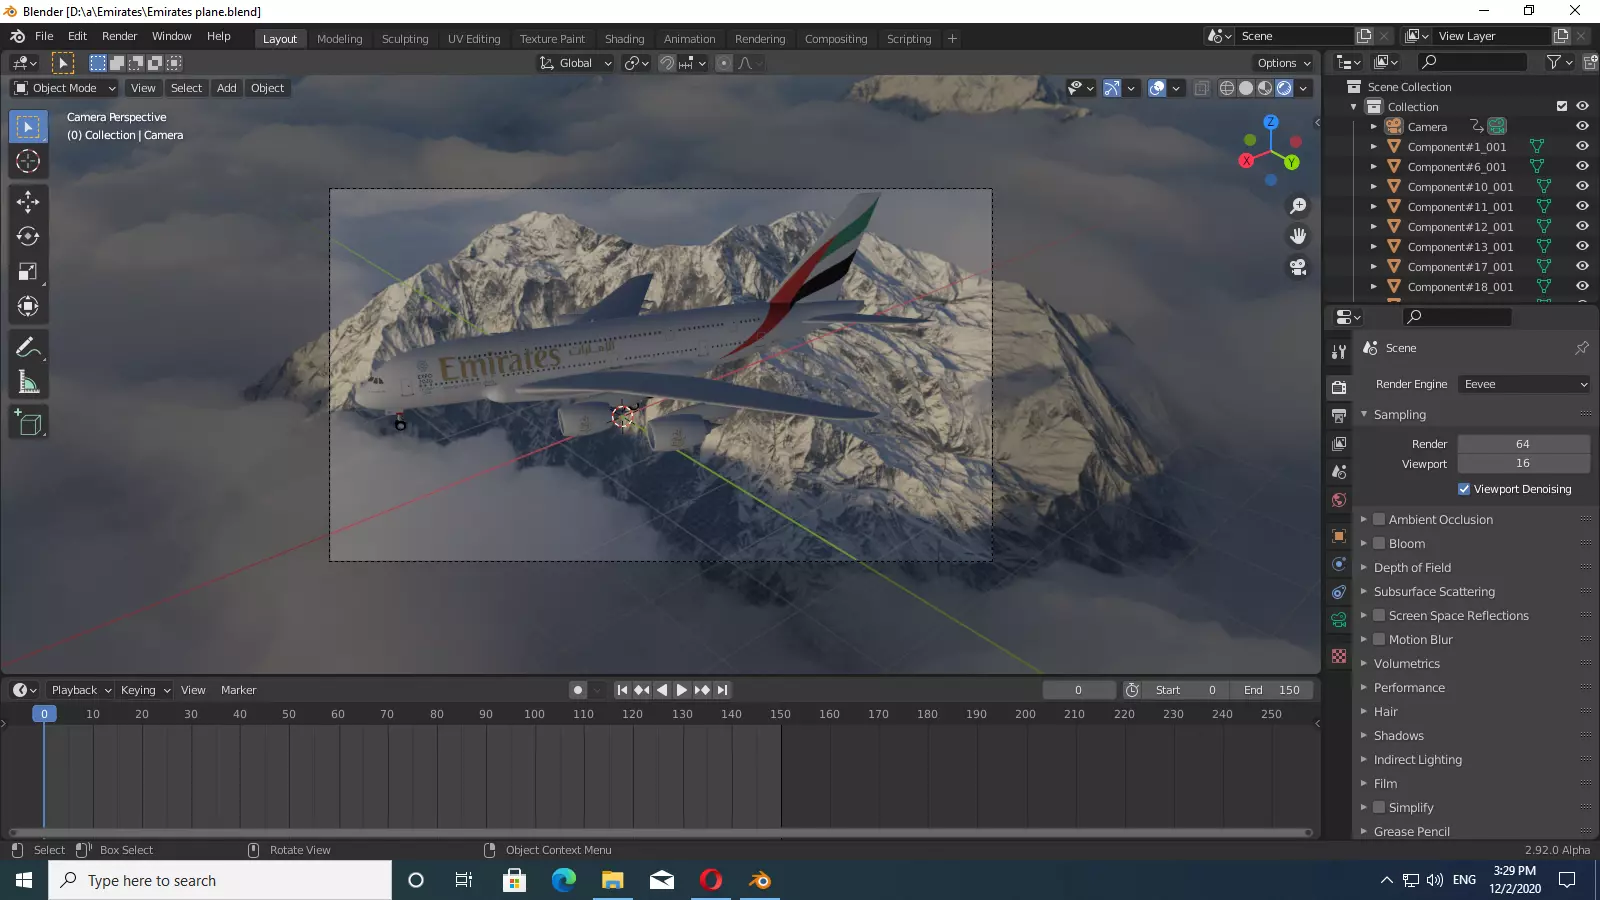Click the viewport zoom magnifier icon
1600x900 pixels.
click(1298, 206)
